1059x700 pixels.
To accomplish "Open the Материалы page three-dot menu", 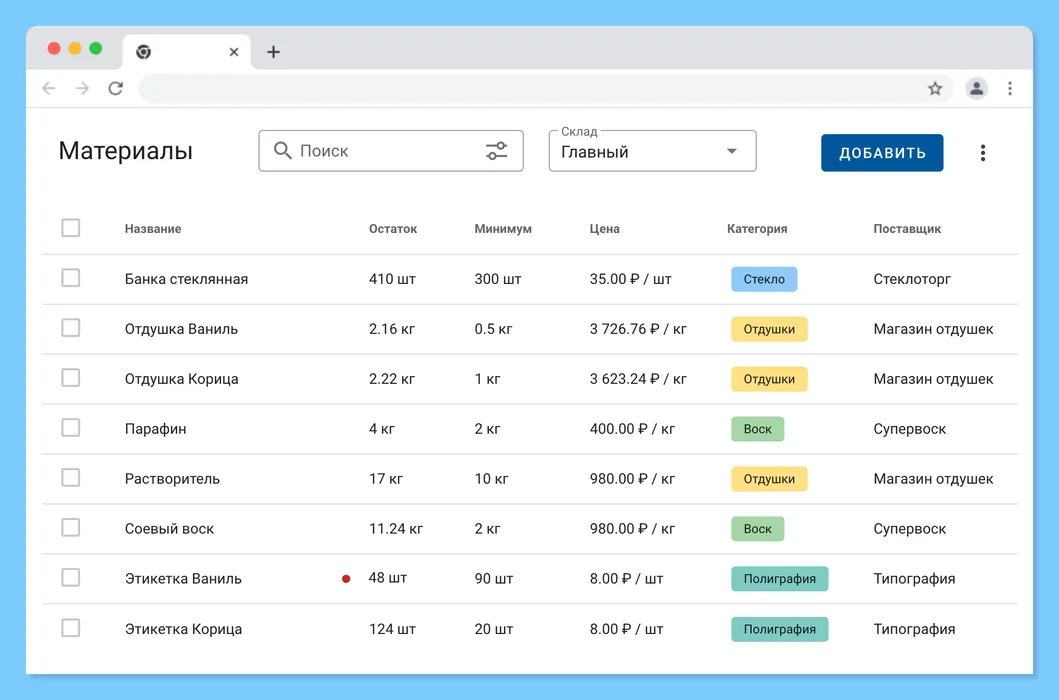I will 983,153.
